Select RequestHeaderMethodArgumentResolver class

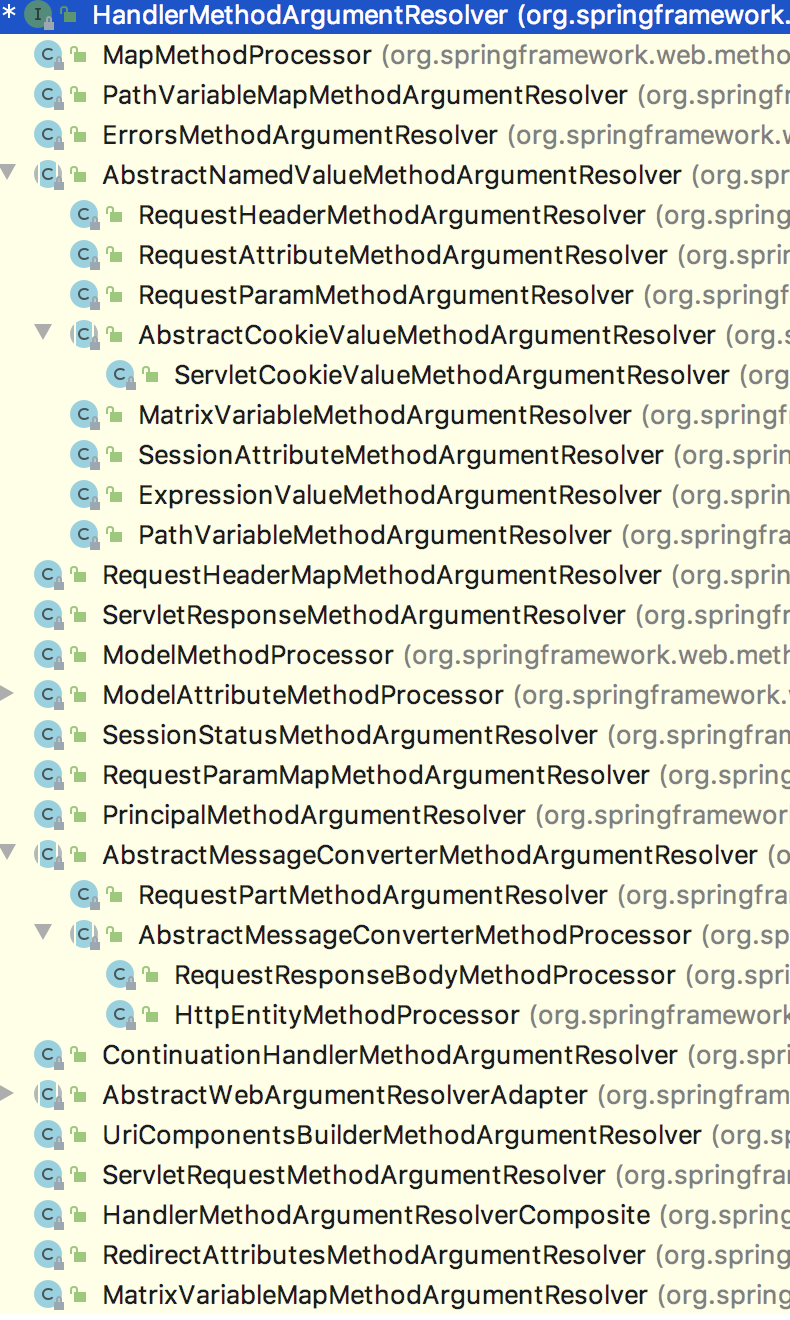click(392, 215)
